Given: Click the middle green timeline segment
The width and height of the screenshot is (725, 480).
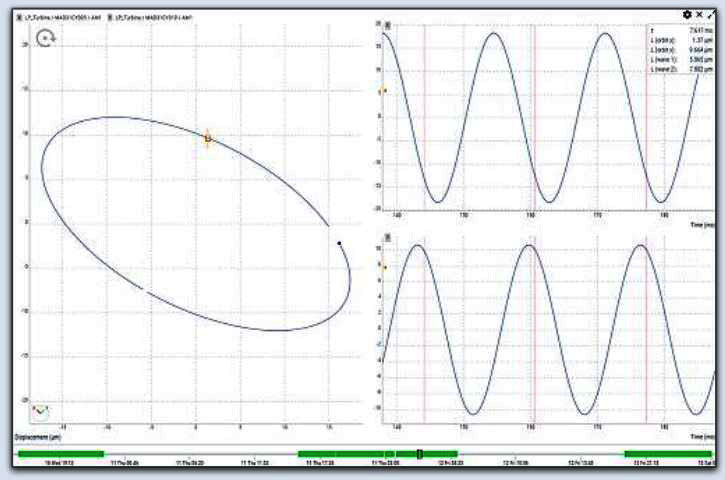Looking at the screenshot, I should (340, 454).
